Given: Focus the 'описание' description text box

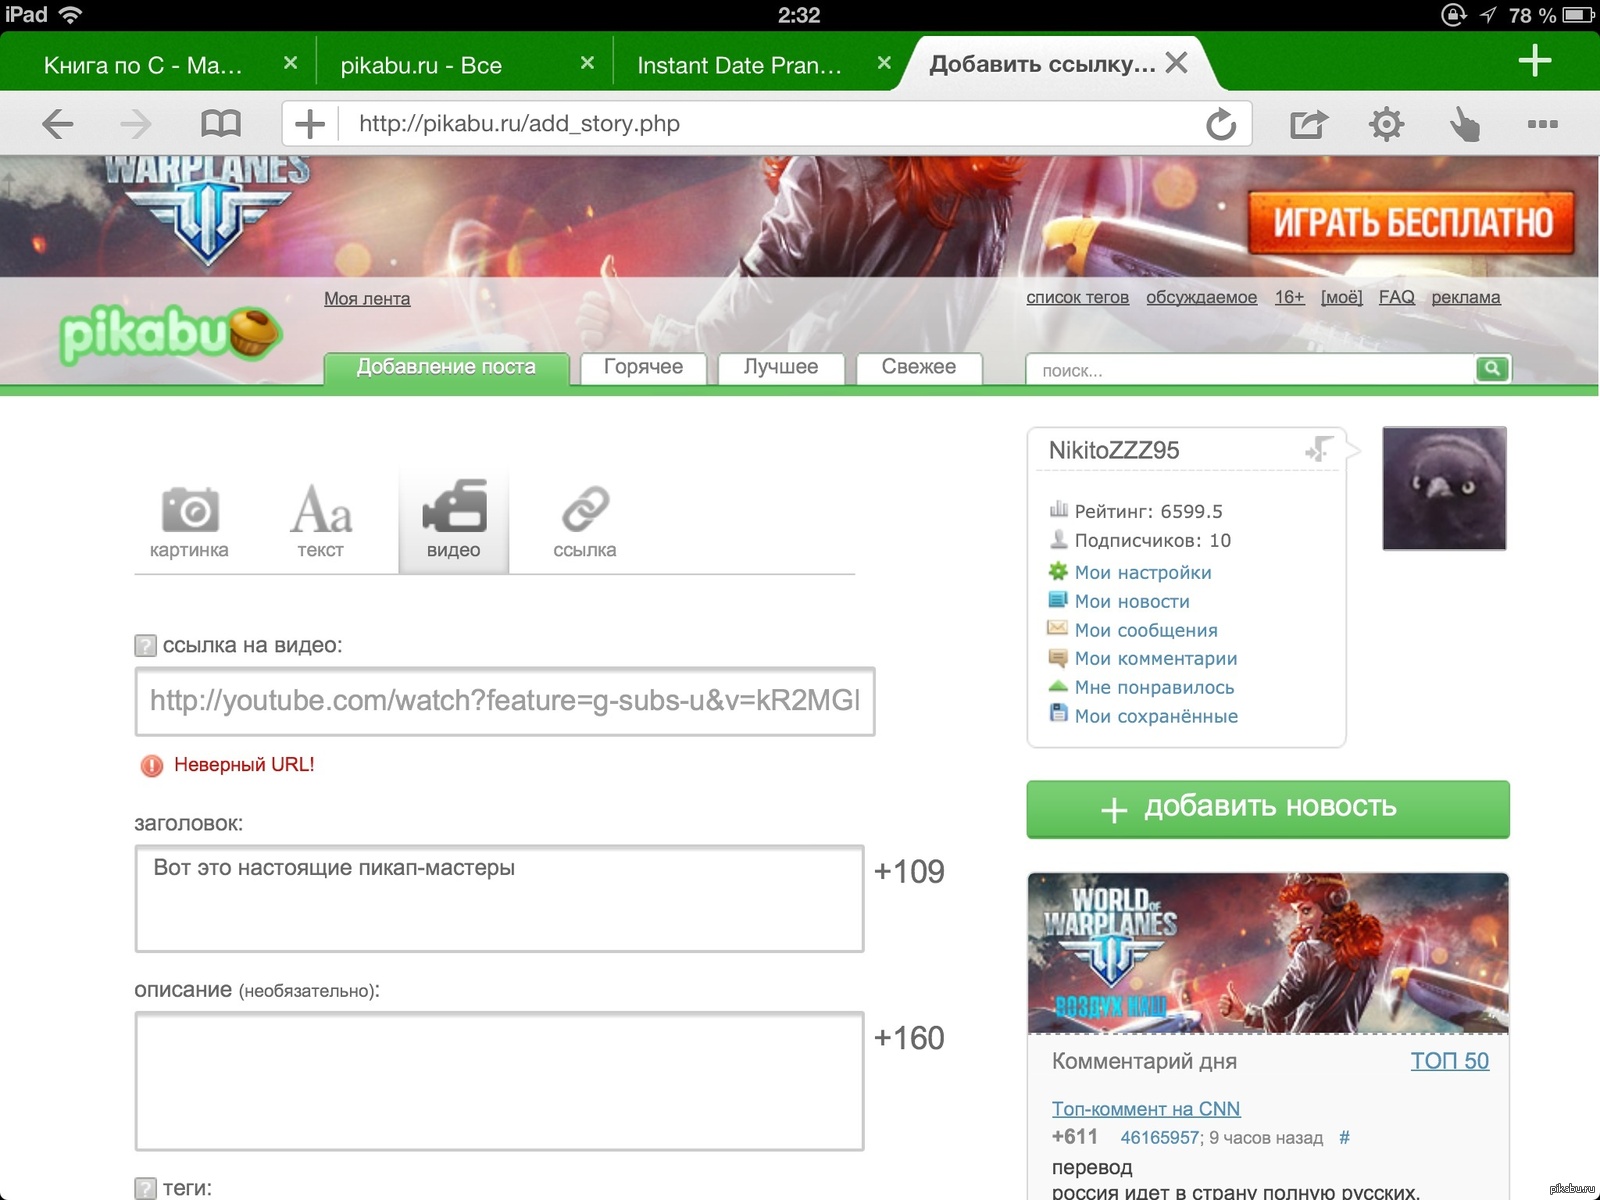Looking at the screenshot, I should (499, 1081).
